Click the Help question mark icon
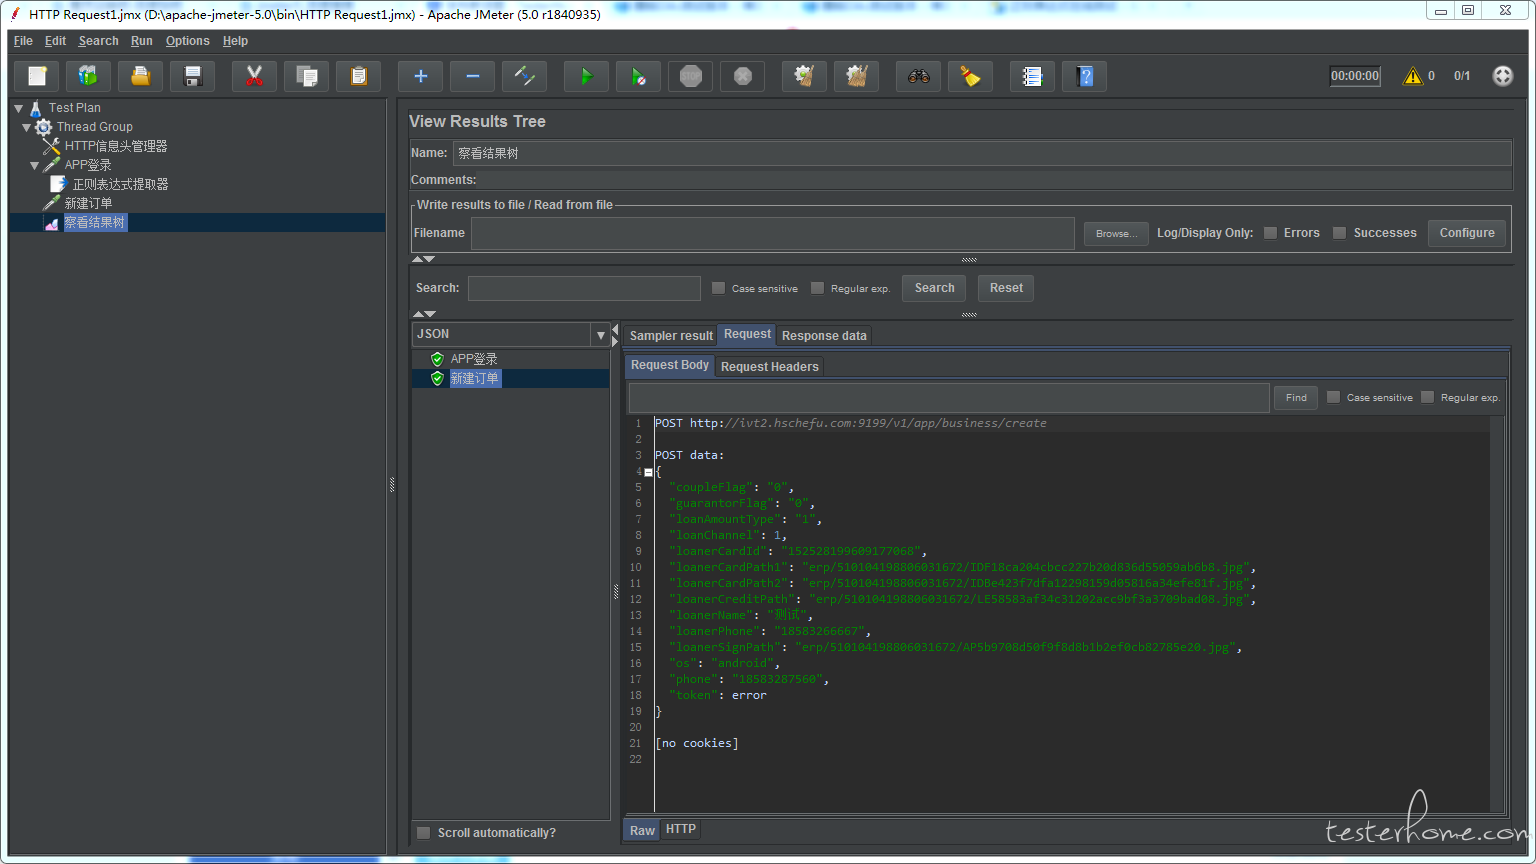 tap(1085, 76)
